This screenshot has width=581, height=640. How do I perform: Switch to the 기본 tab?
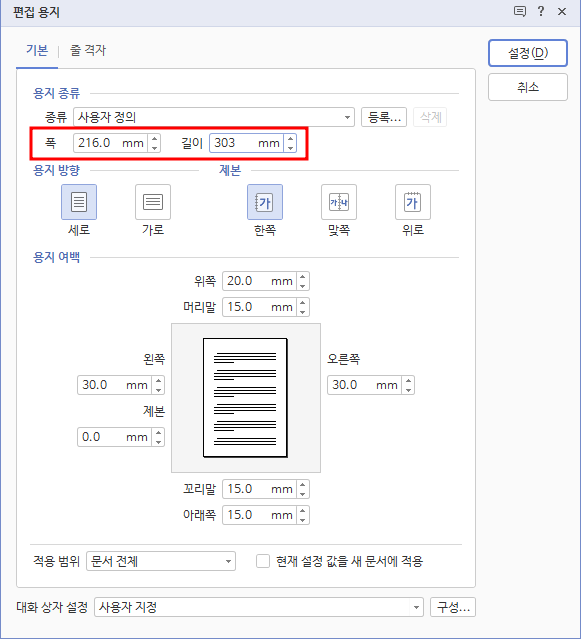point(37,50)
